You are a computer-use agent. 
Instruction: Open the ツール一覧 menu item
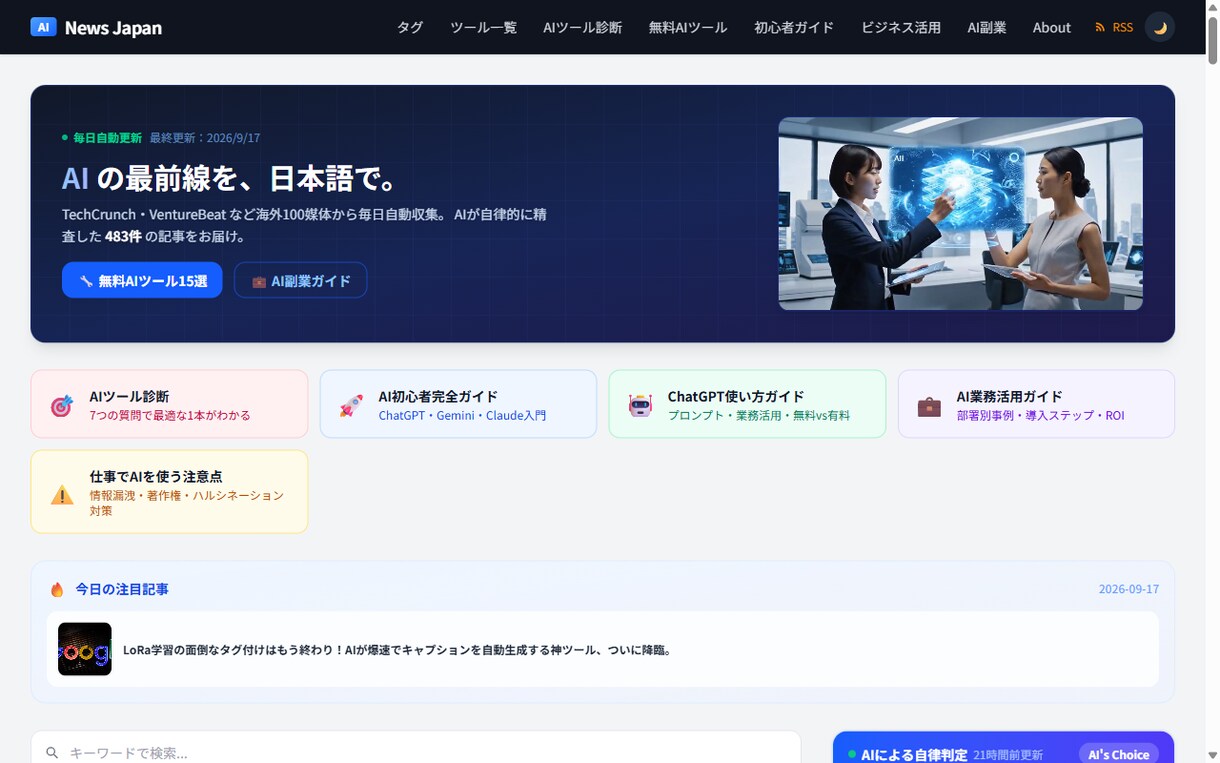(x=483, y=27)
